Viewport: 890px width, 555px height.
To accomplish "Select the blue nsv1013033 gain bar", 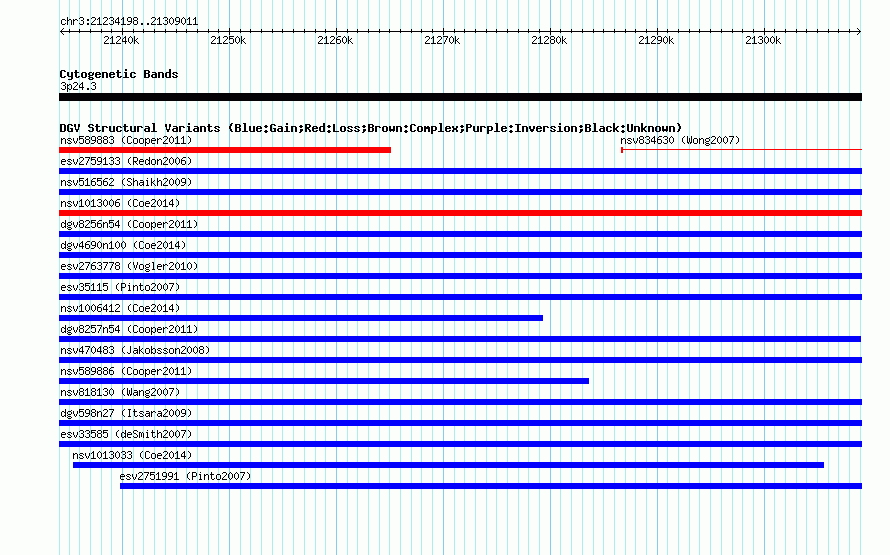I will [x=448, y=465].
